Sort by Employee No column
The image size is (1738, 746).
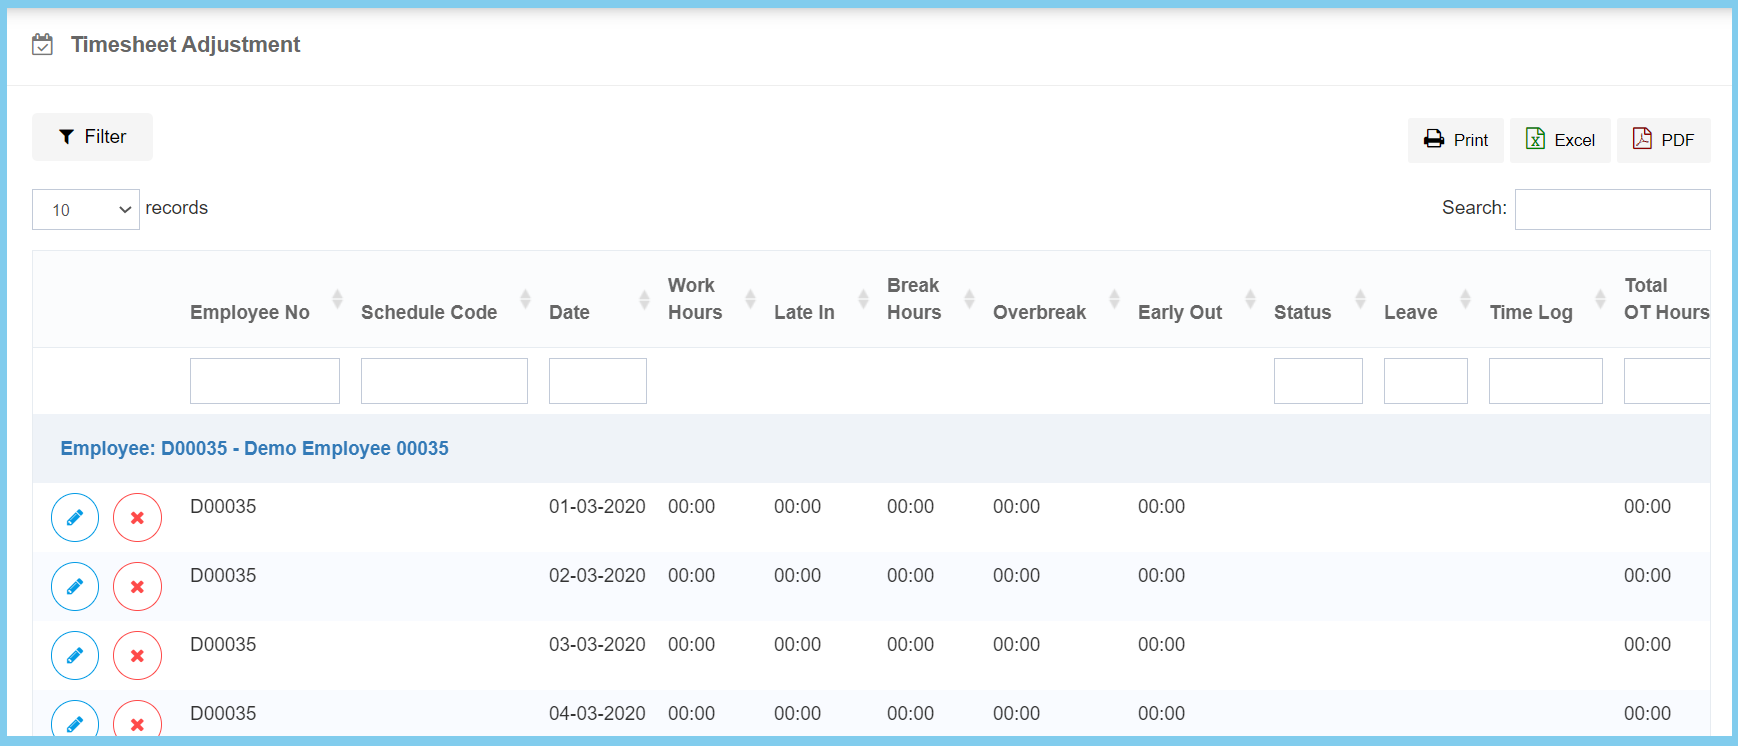pos(250,312)
